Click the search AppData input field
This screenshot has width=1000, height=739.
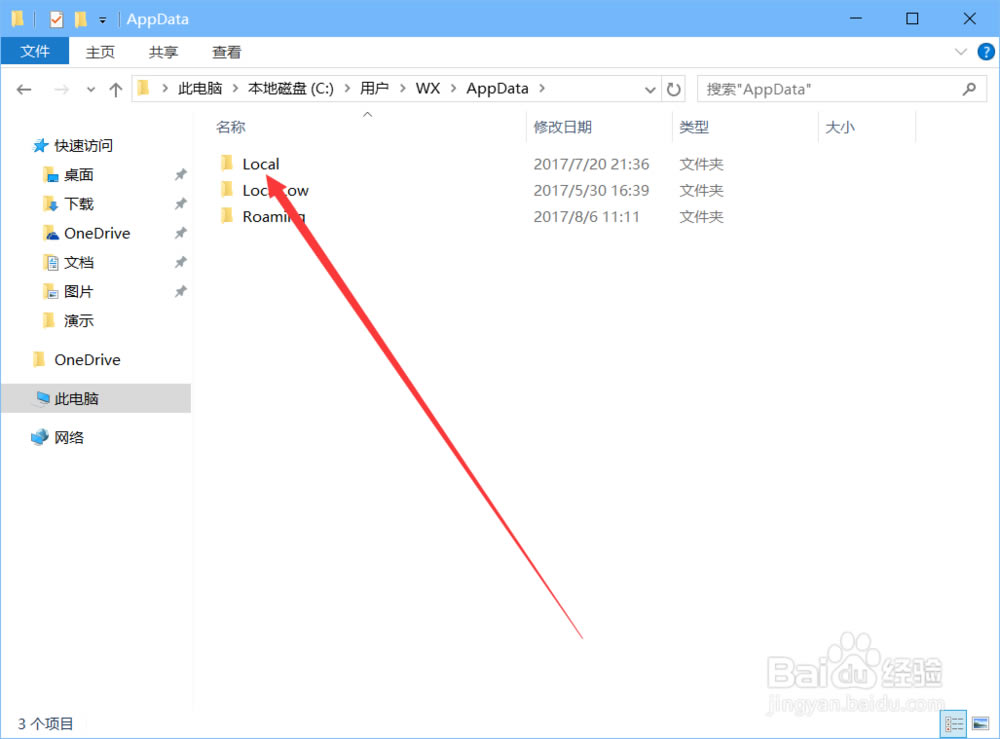[x=829, y=89]
